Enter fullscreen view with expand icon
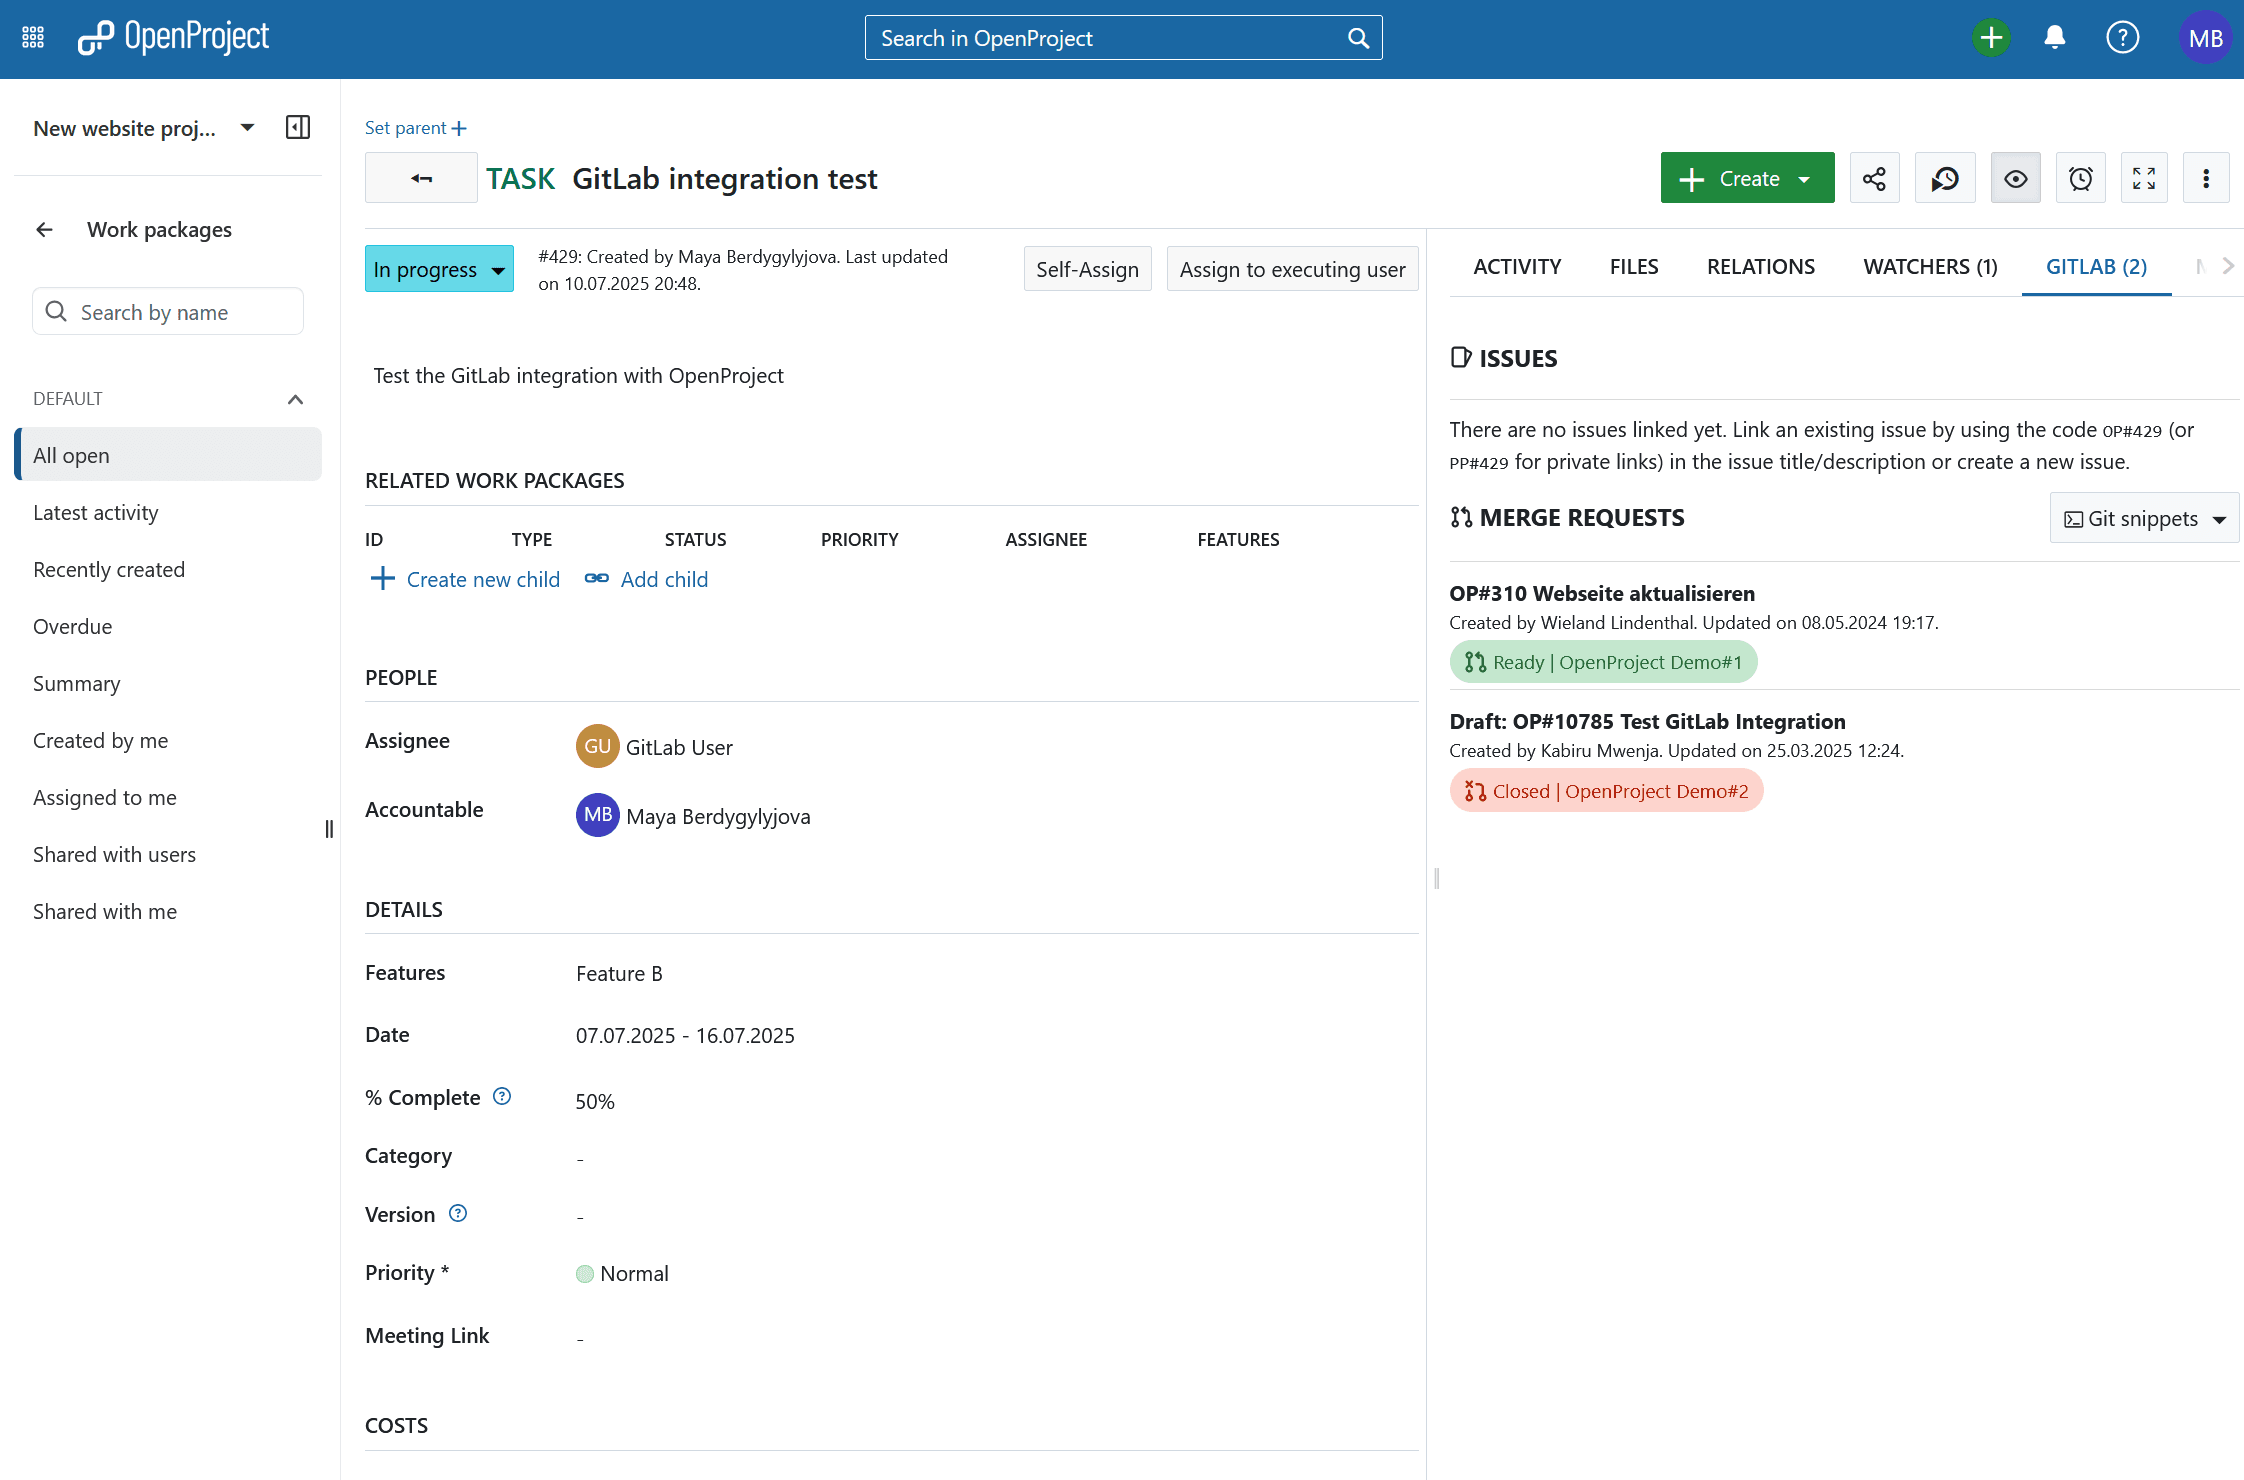This screenshot has height=1480, width=2244. coord(2144,179)
